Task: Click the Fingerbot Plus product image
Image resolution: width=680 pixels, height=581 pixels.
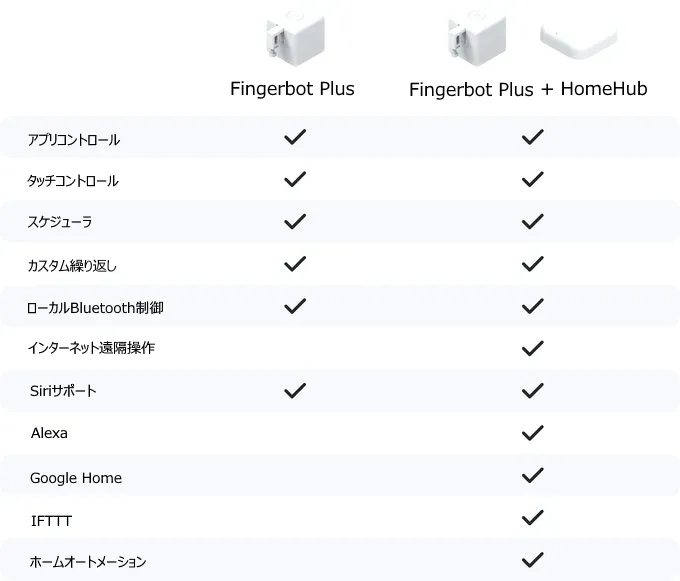Action: point(291,38)
